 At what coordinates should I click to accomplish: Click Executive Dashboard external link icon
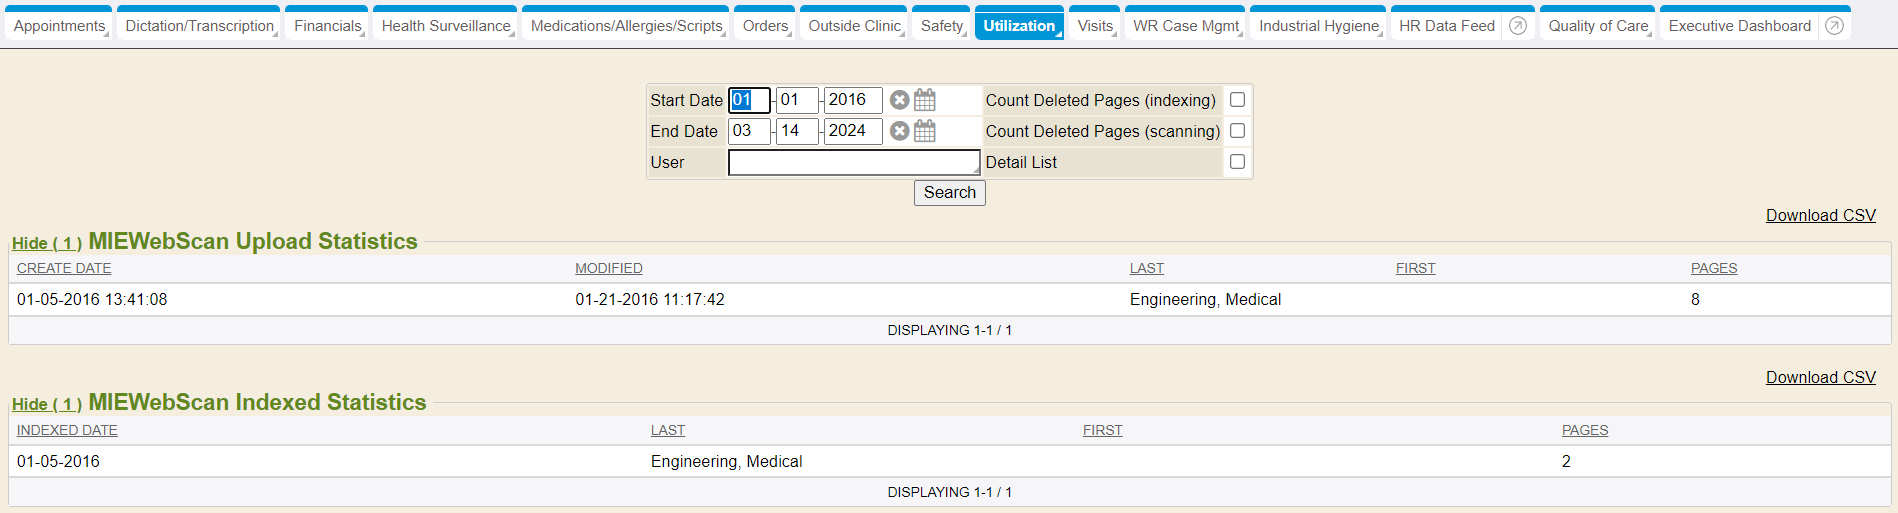point(1833,26)
